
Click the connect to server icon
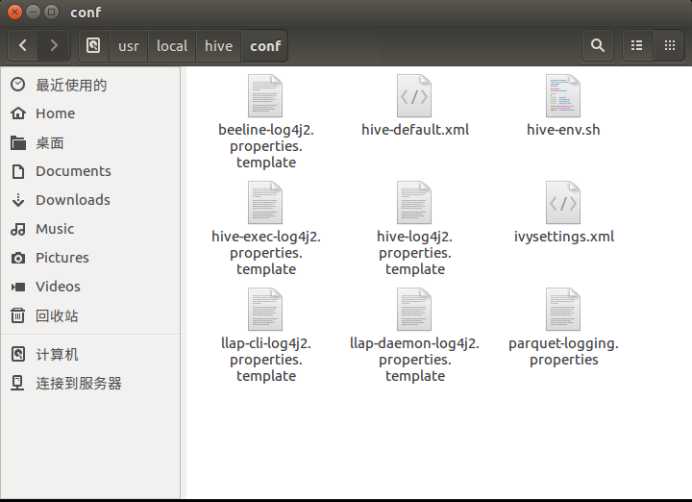[18, 383]
